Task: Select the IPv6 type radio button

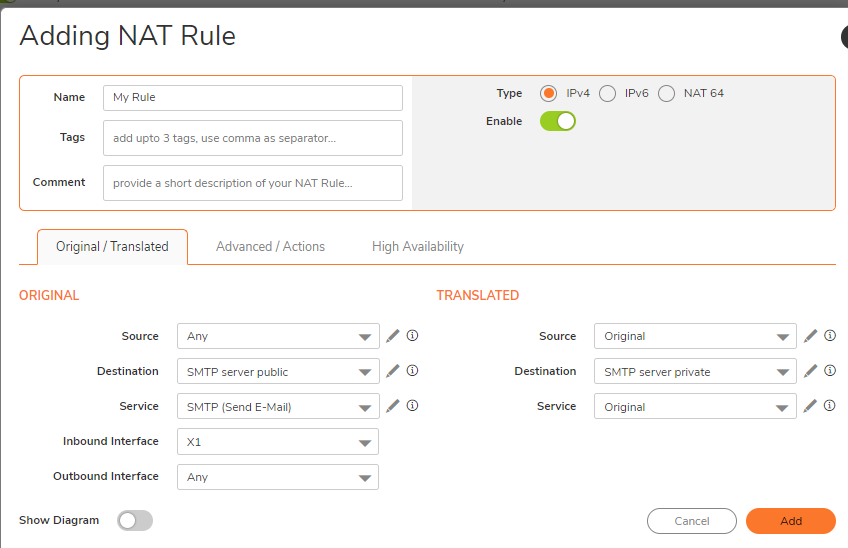Action: point(607,94)
